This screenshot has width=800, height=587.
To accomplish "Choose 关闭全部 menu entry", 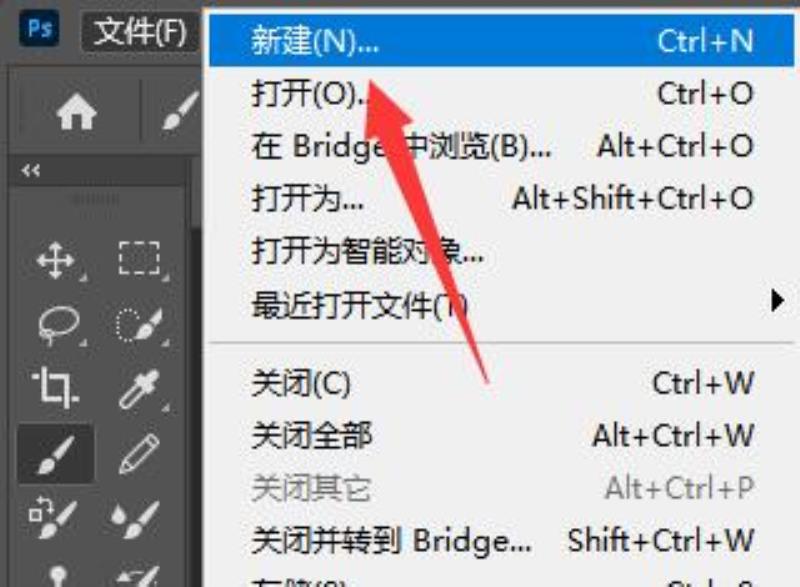I will point(502,436).
